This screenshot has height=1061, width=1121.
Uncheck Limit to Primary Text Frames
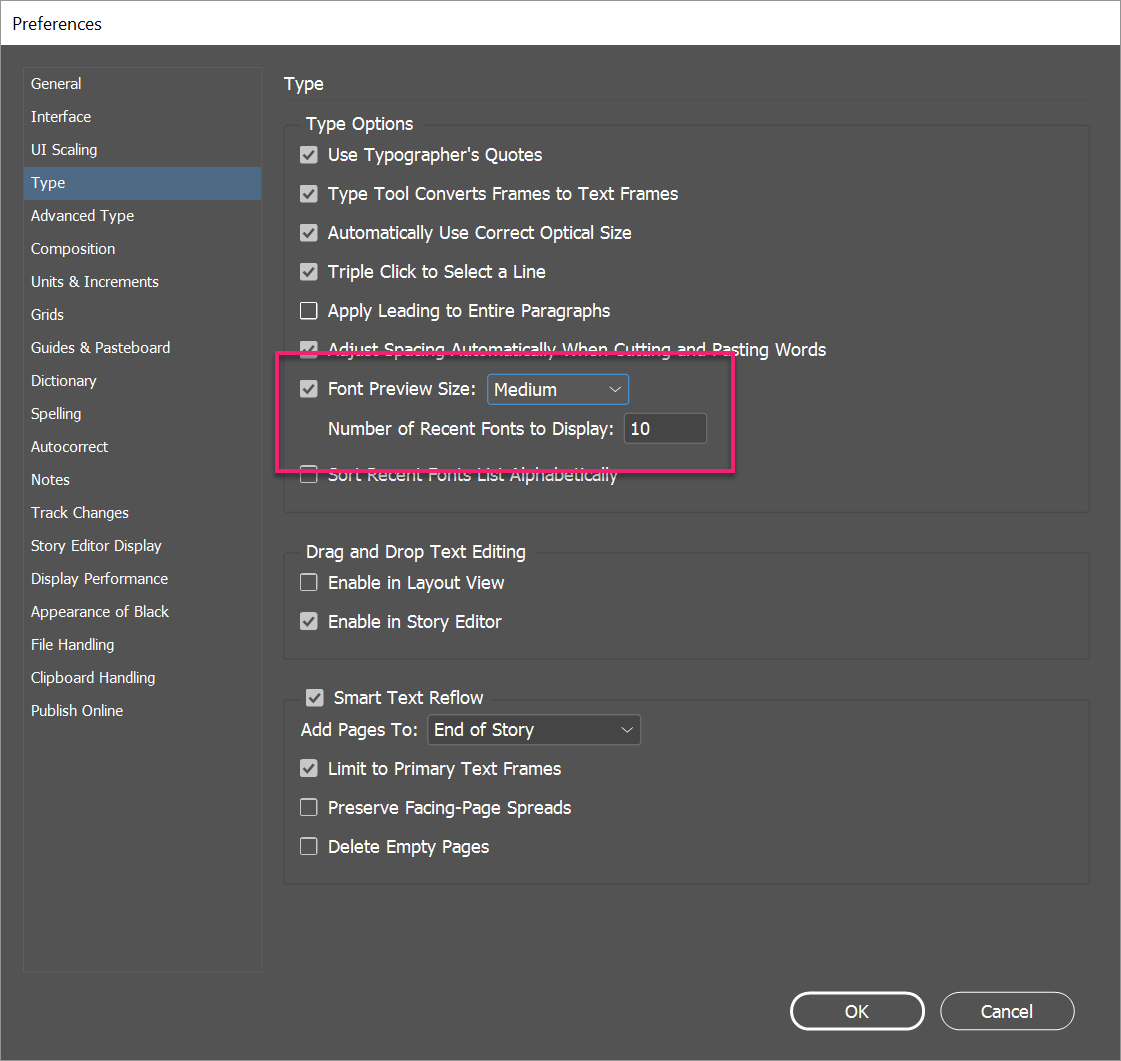pyautogui.click(x=309, y=769)
